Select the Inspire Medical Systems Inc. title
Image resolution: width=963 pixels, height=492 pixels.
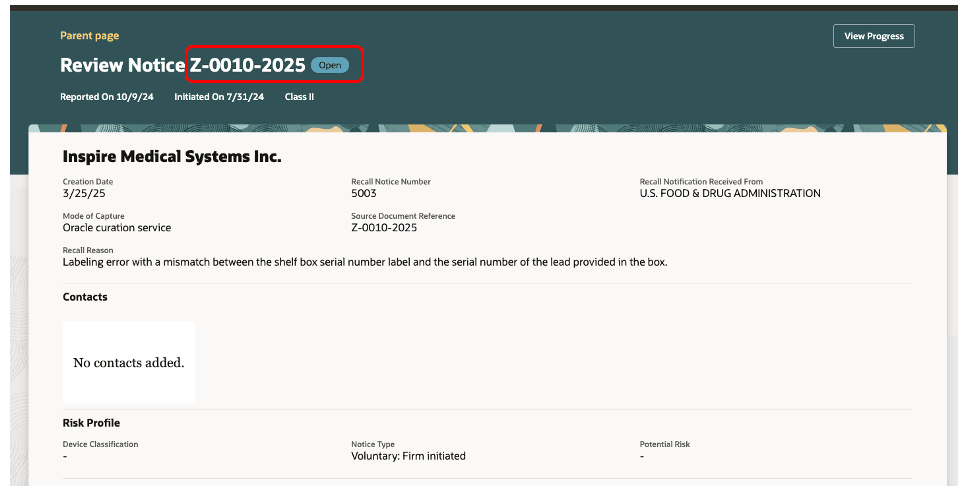(x=172, y=157)
